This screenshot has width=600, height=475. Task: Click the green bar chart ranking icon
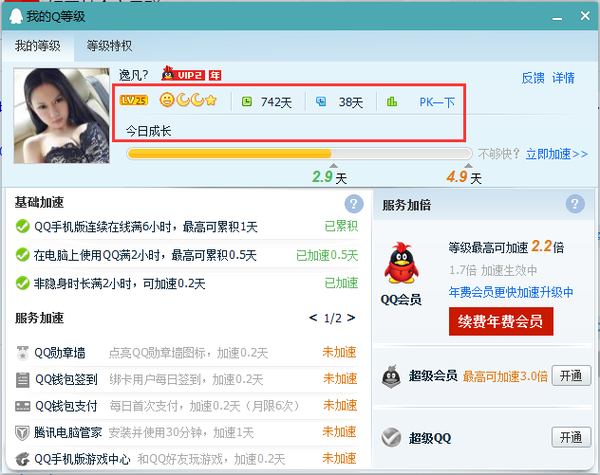tap(392, 101)
